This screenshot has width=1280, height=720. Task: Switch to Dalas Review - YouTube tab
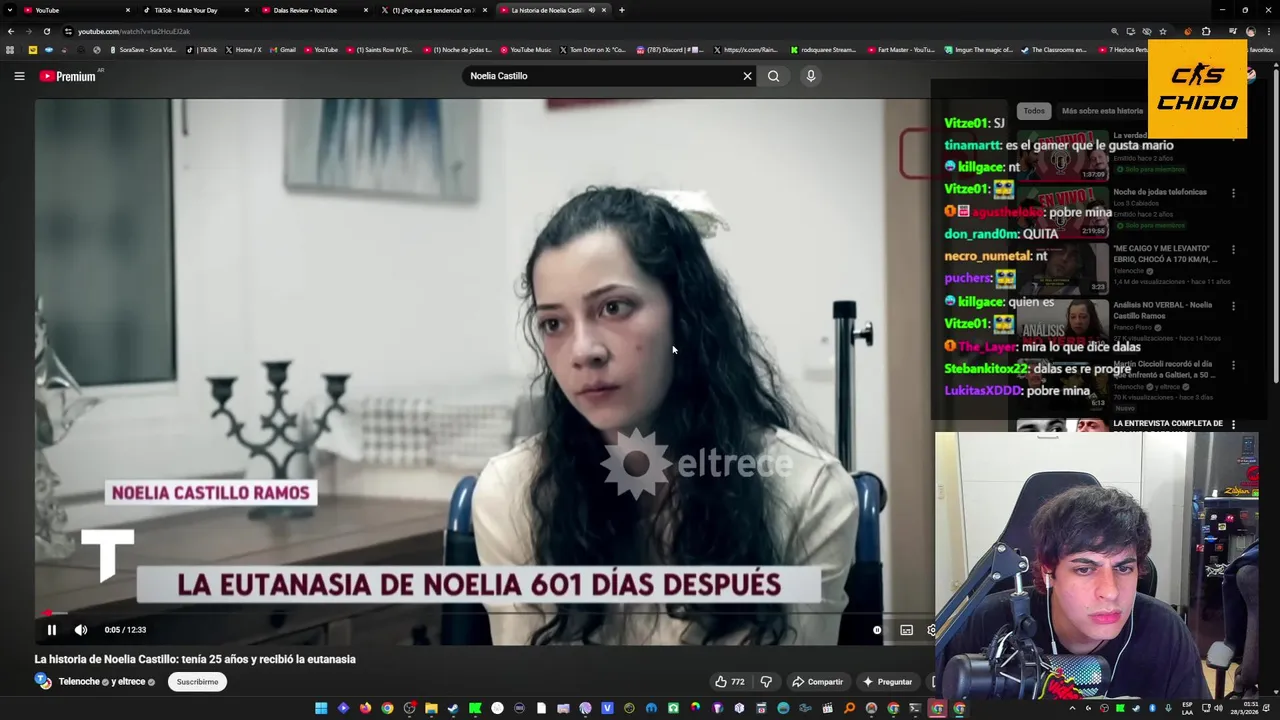313,10
